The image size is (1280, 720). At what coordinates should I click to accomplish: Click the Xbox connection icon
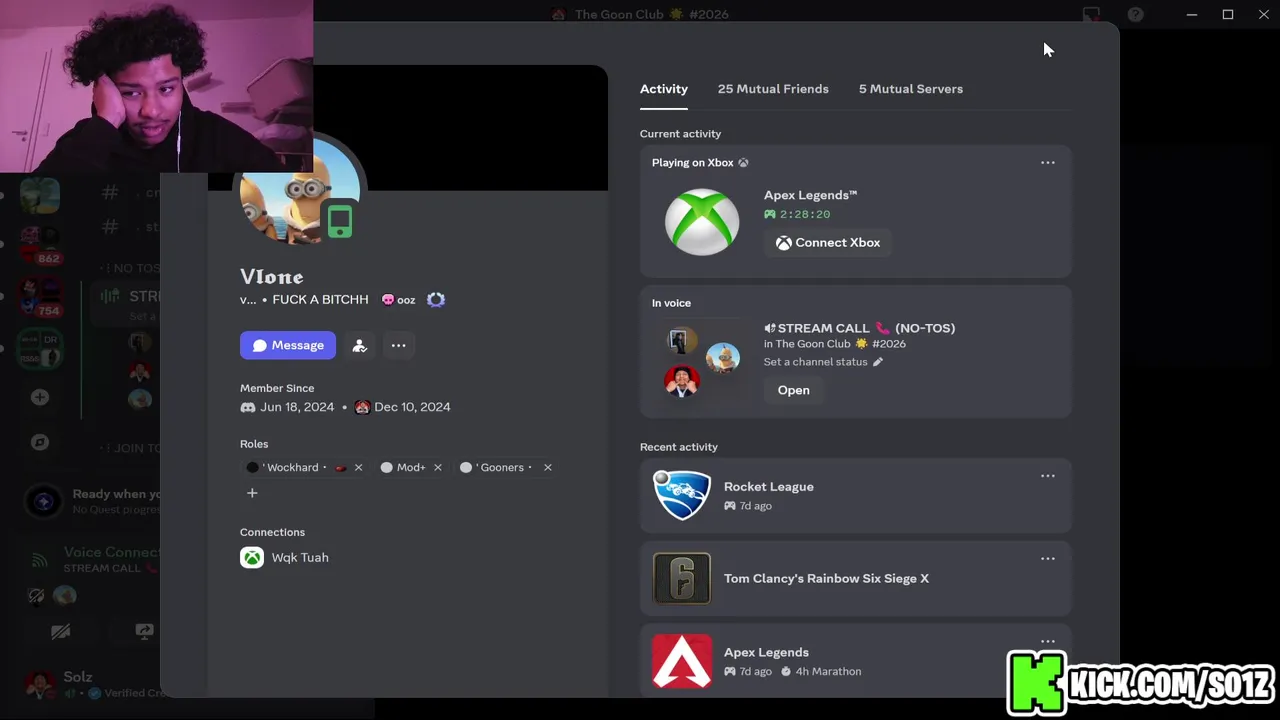pos(252,557)
